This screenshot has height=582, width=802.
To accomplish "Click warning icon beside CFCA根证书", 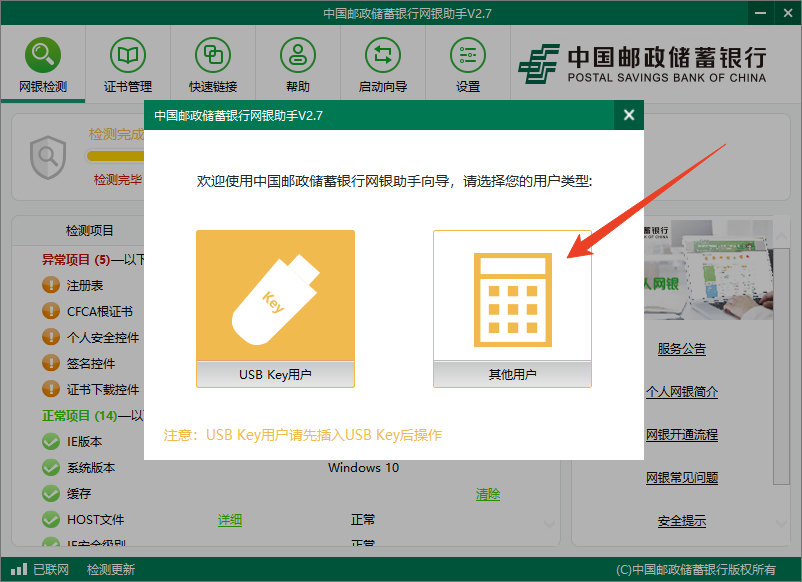I will 51,310.
